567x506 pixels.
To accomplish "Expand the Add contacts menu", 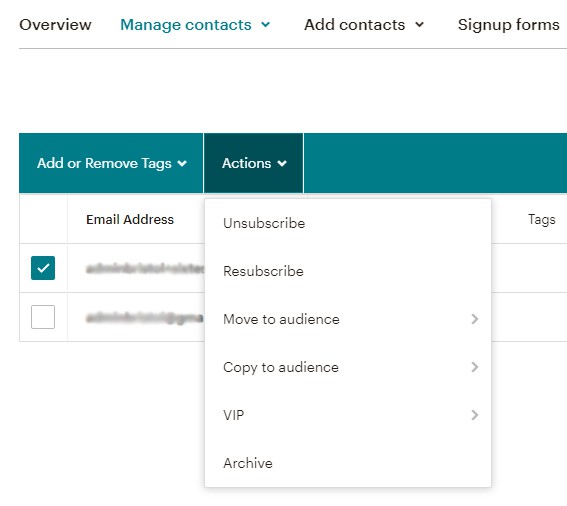I will click(363, 25).
